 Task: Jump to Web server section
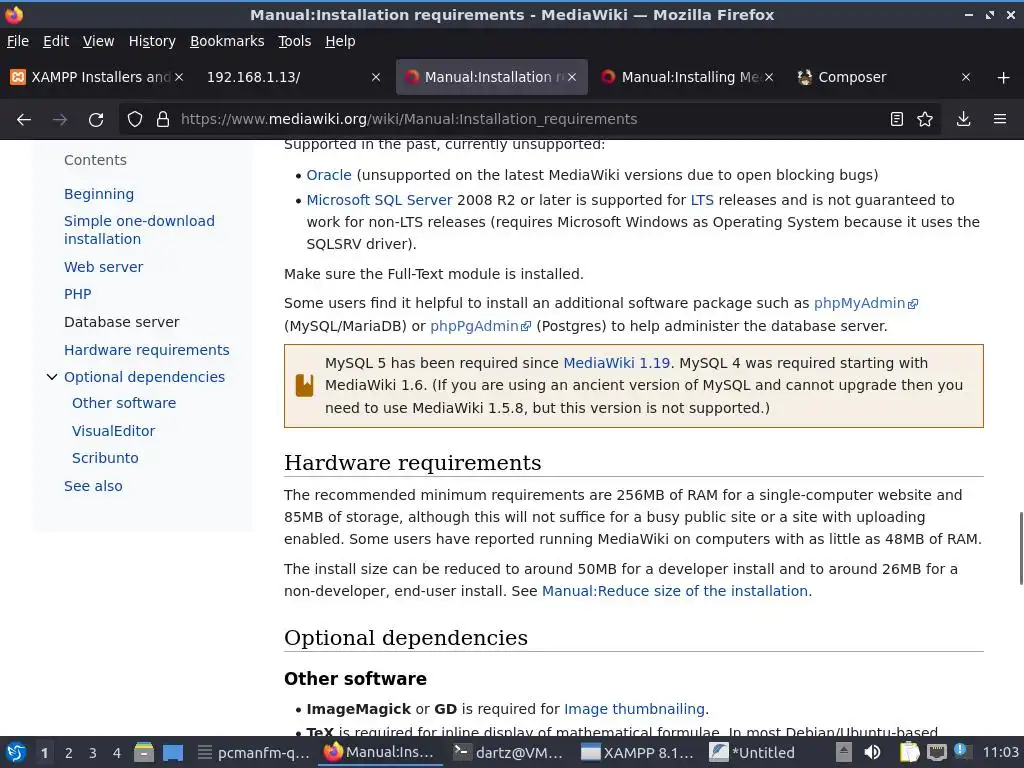[x=103, y=267]
